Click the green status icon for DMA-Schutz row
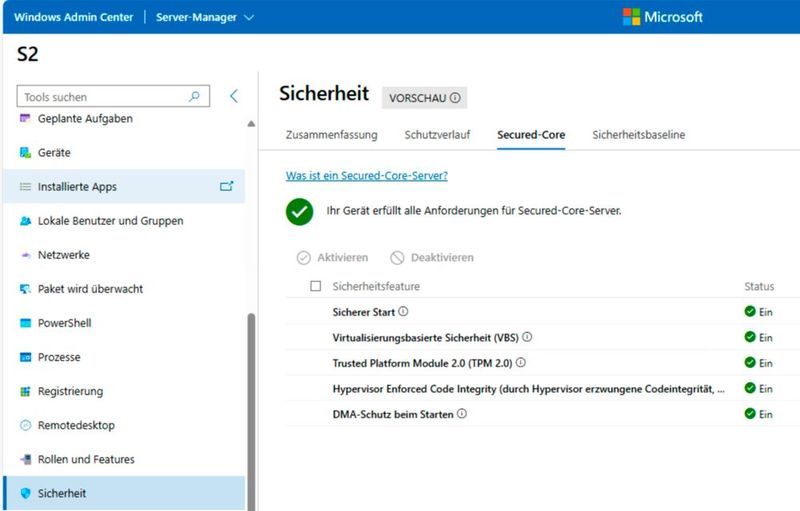 [x=749, y=414]
